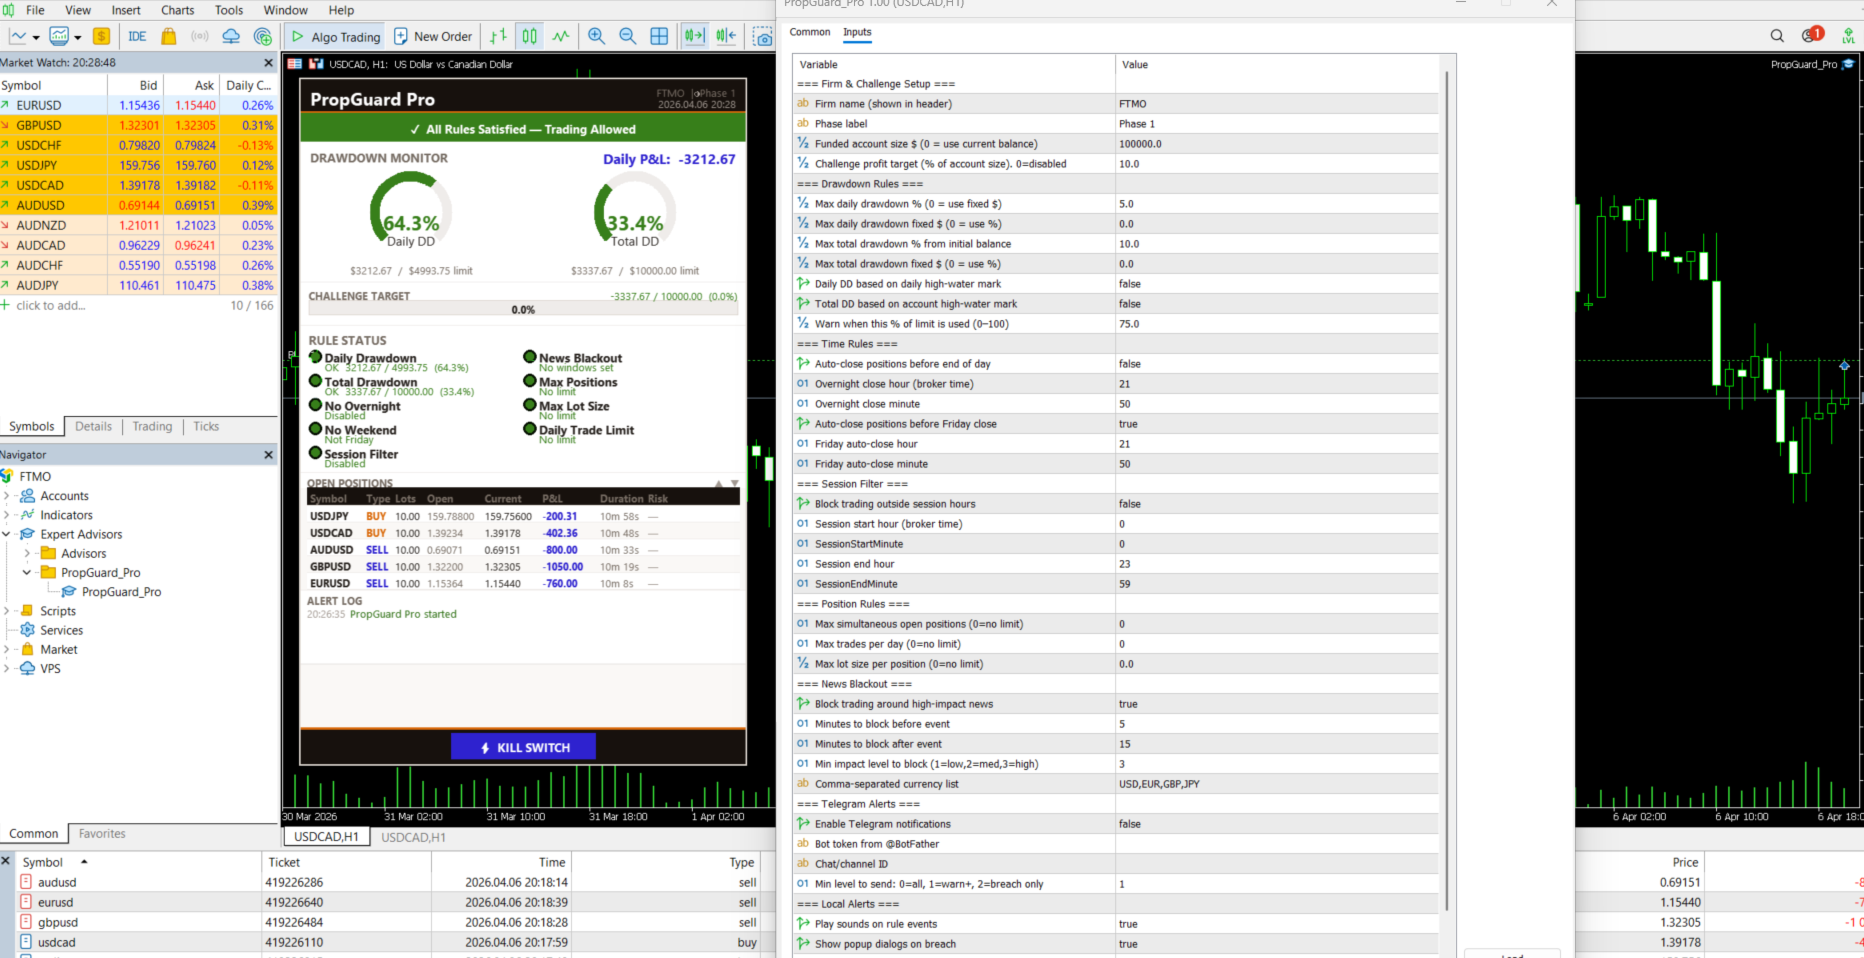Toggle 'Enable Telegram notifications' value
Image resolution: width=1864 pixels, height=958 pixels.
(x=1277, y=824)
